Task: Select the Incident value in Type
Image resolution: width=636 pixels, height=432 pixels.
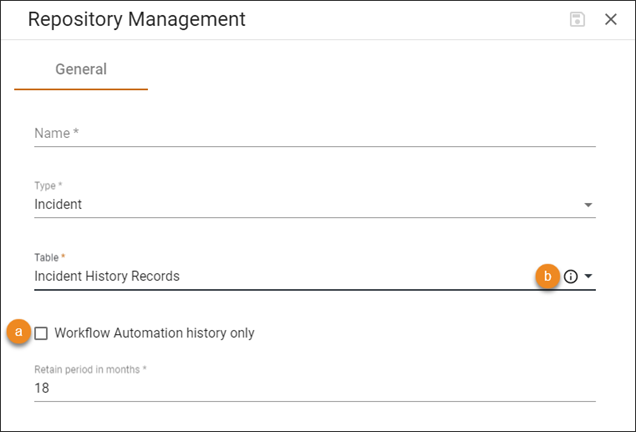Action: [x=58, y=204]
